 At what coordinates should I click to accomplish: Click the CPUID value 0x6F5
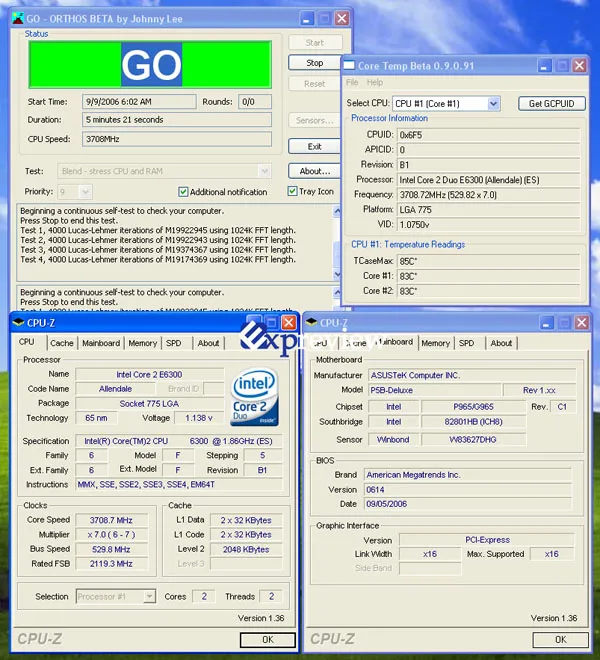(x=488, y=135)
